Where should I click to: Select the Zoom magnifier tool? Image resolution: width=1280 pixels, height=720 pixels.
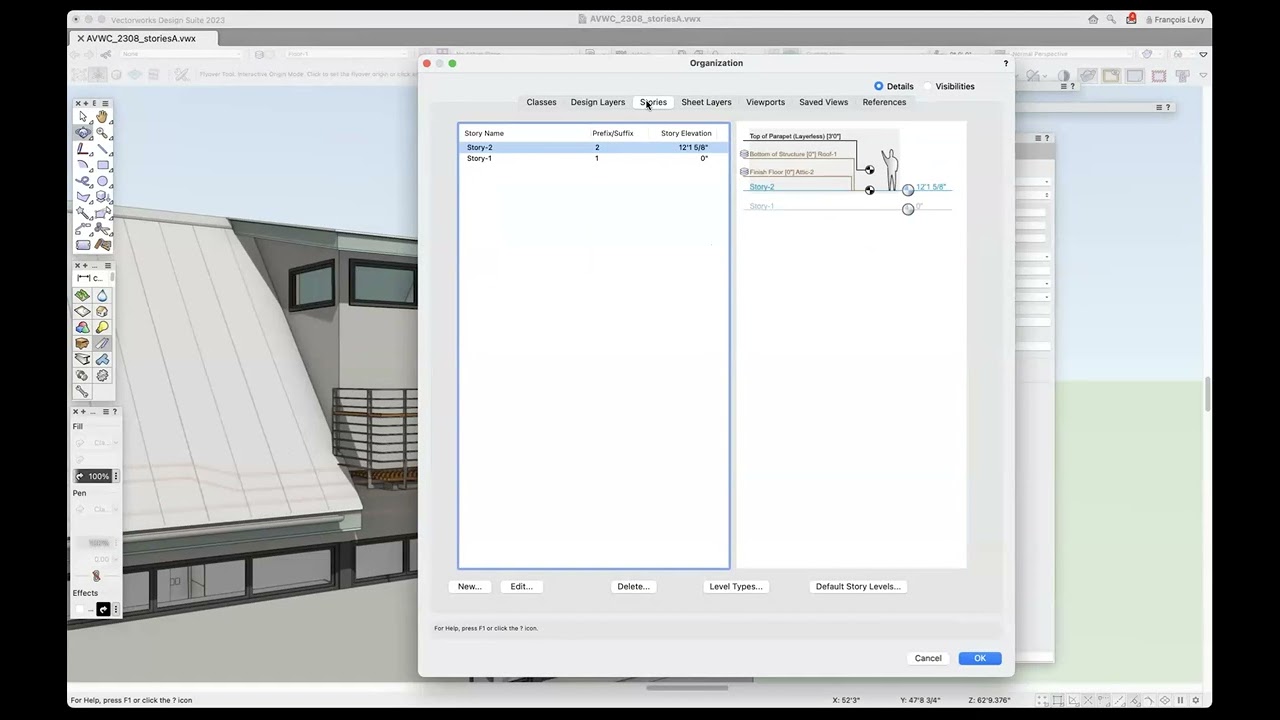tap(102, 133)
